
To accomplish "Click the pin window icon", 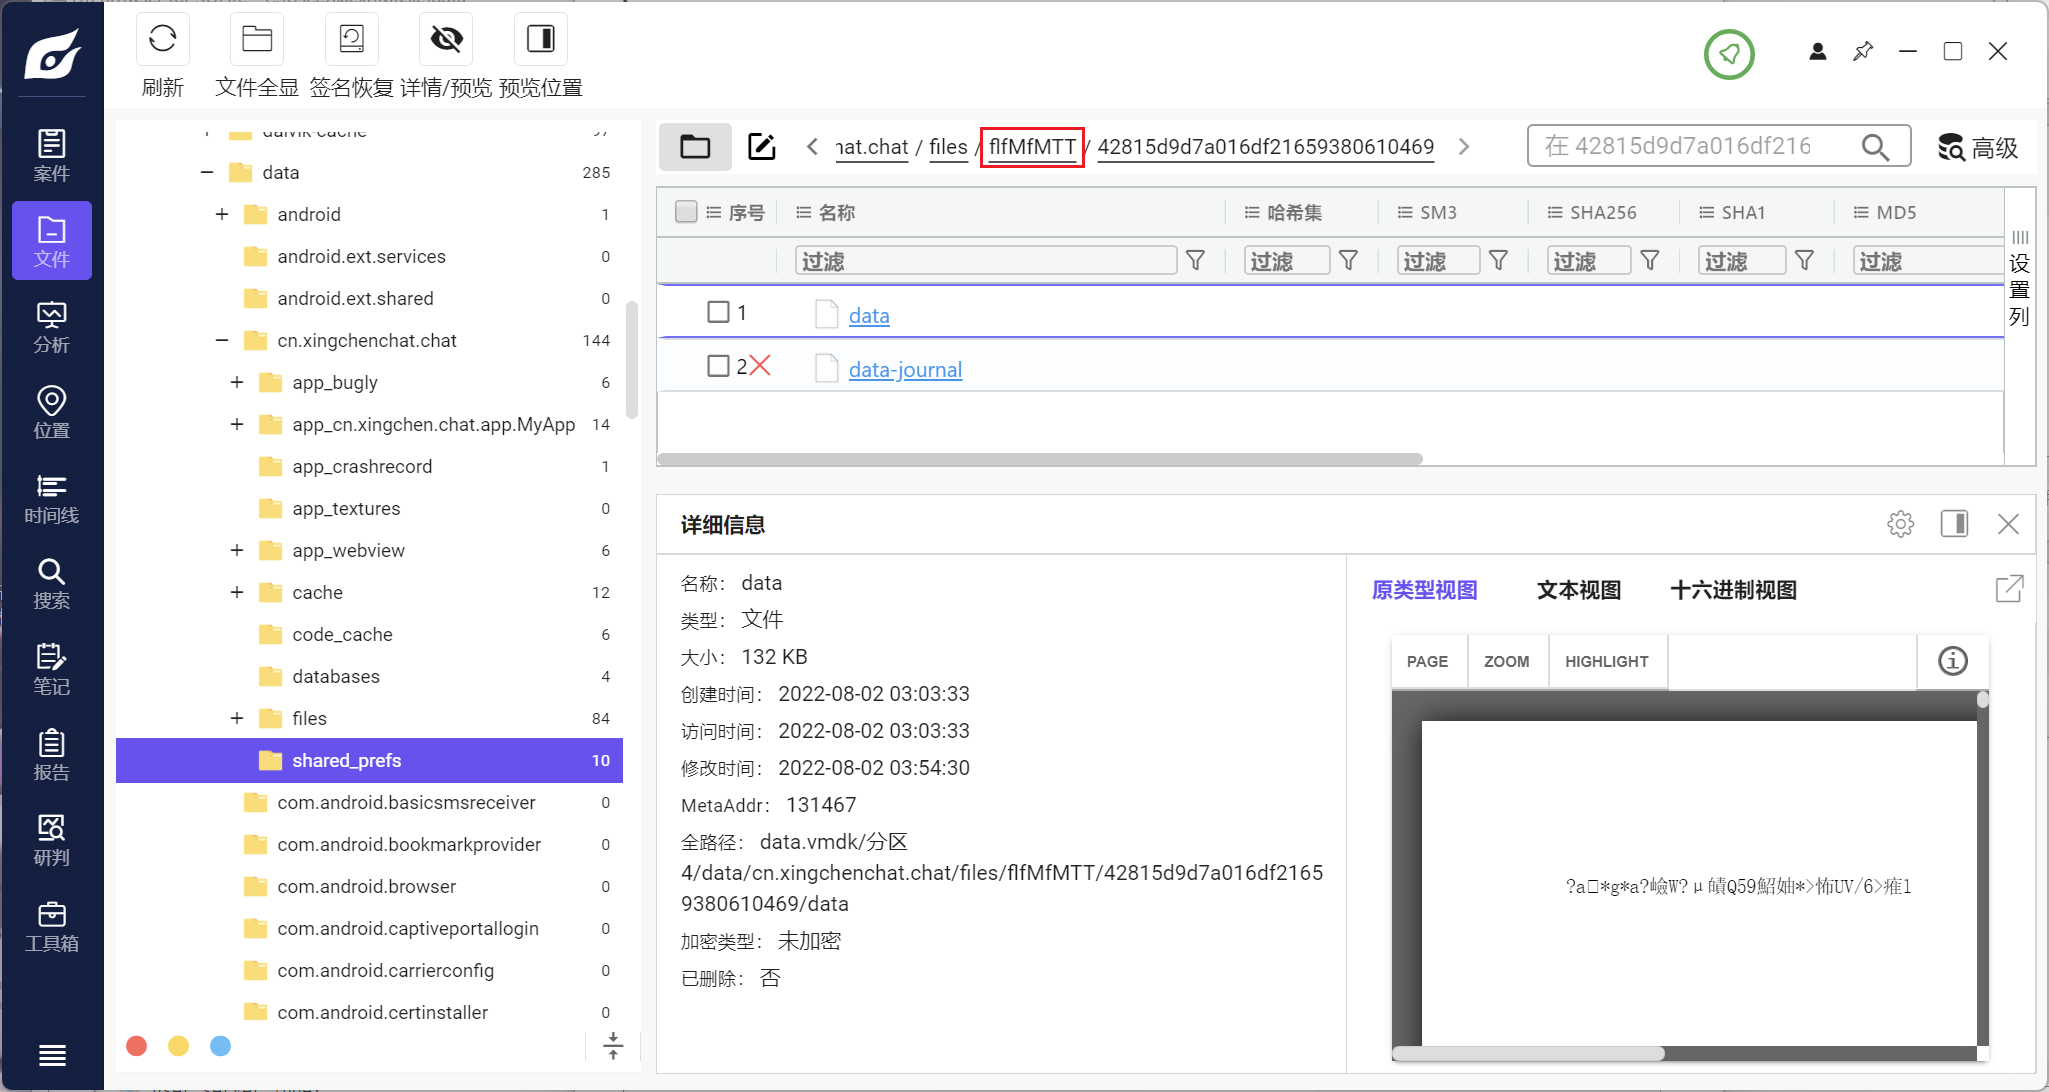I will tap(1863, 51).
